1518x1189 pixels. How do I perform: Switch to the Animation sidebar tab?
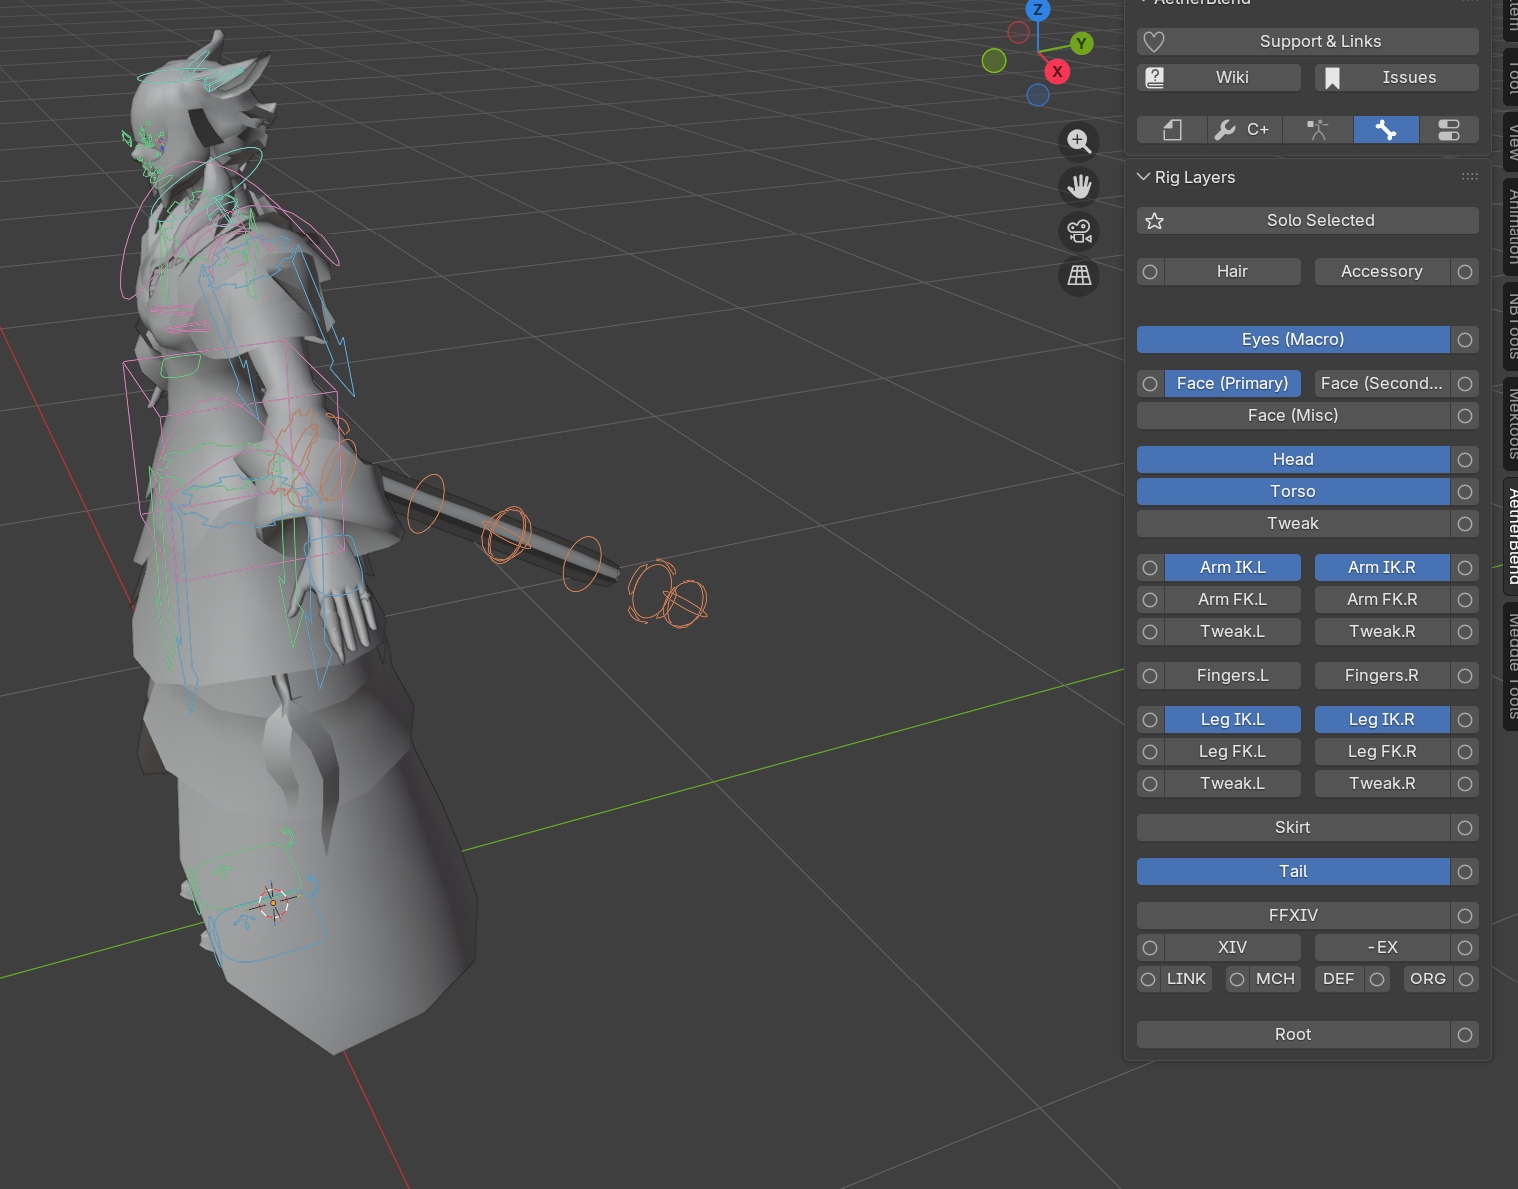click(1511, 226)
